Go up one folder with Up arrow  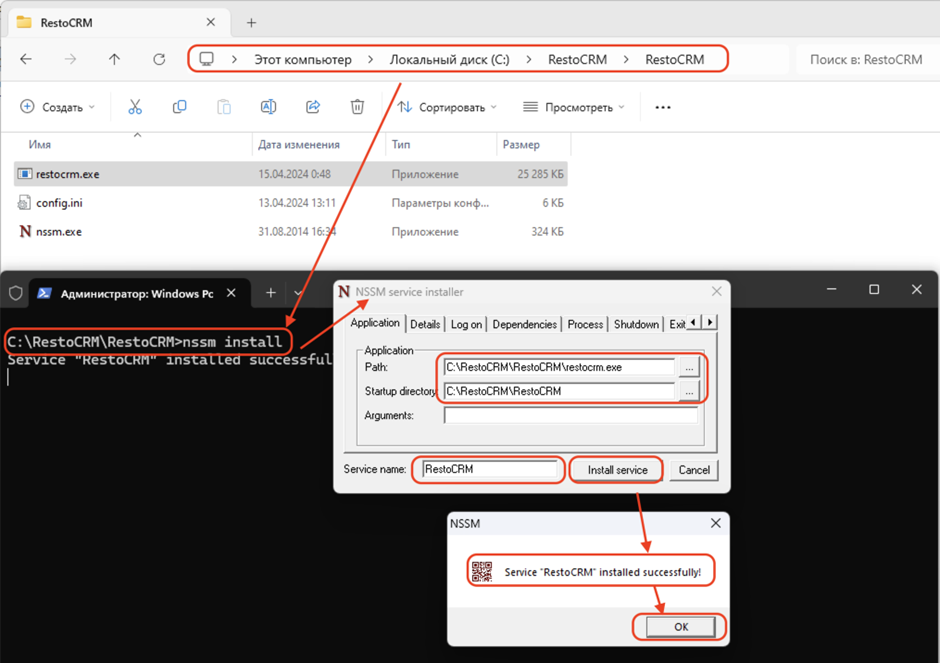114,59
